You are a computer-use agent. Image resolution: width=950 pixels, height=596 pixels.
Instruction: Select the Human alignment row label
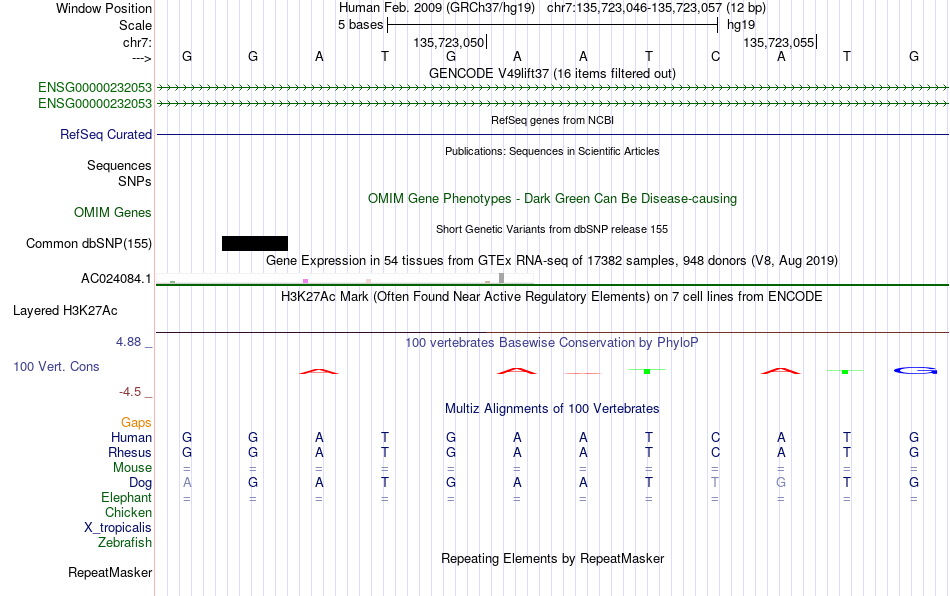(131, 437)
